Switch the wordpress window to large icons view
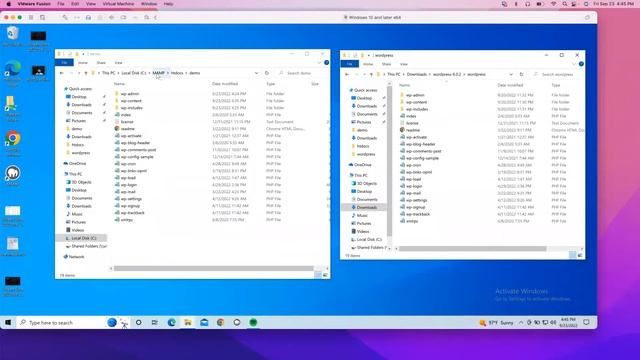 point(580,255)
